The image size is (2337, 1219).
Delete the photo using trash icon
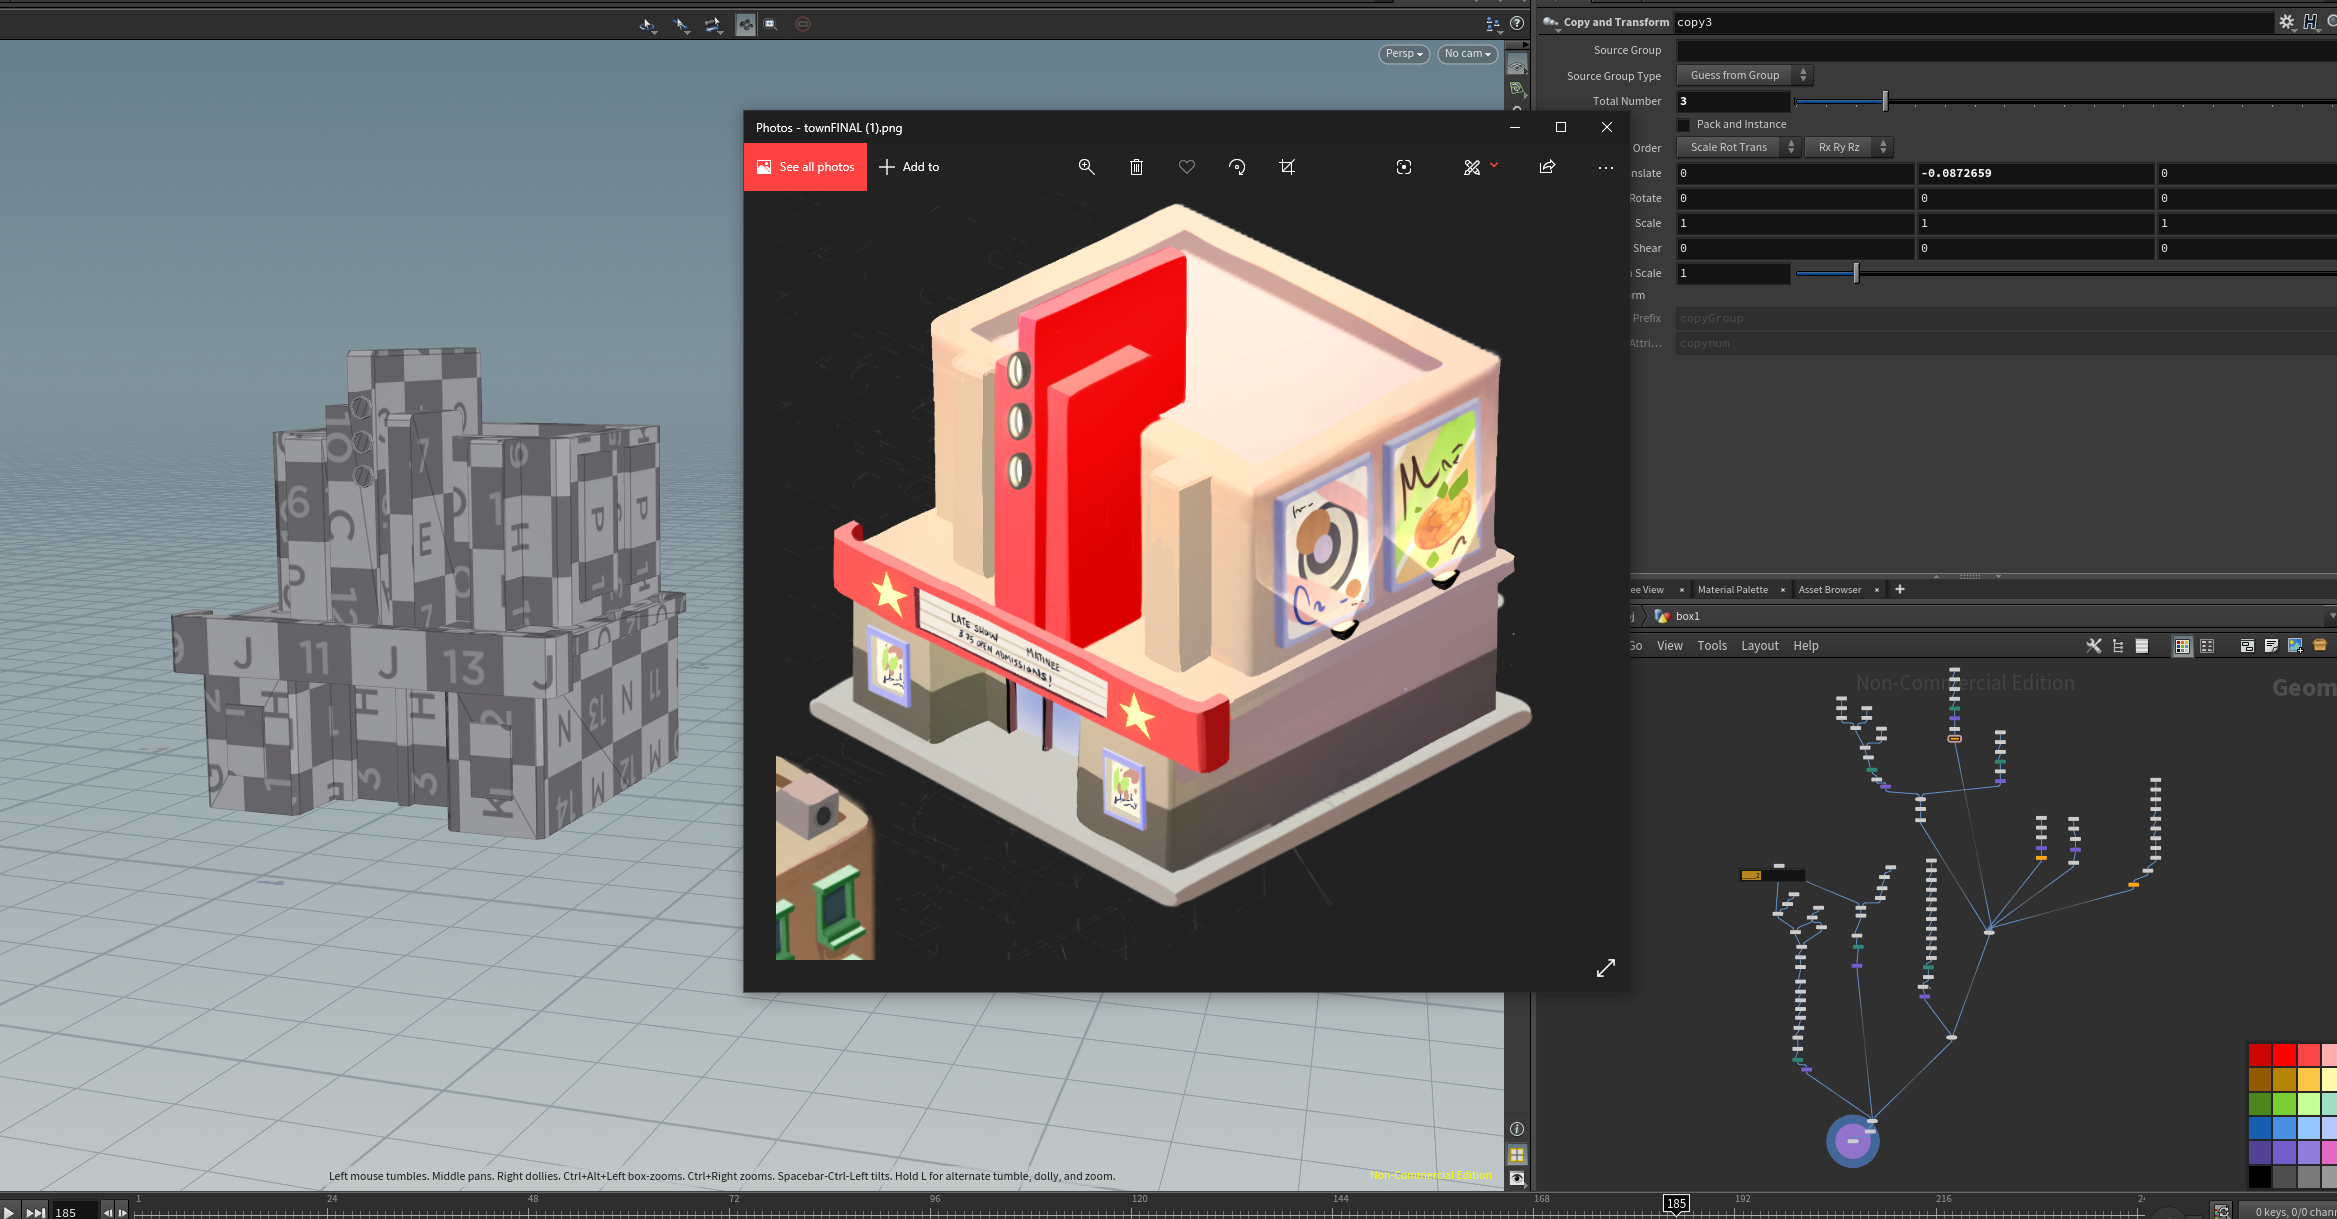pyautogui.click(x=1136, y=167)
